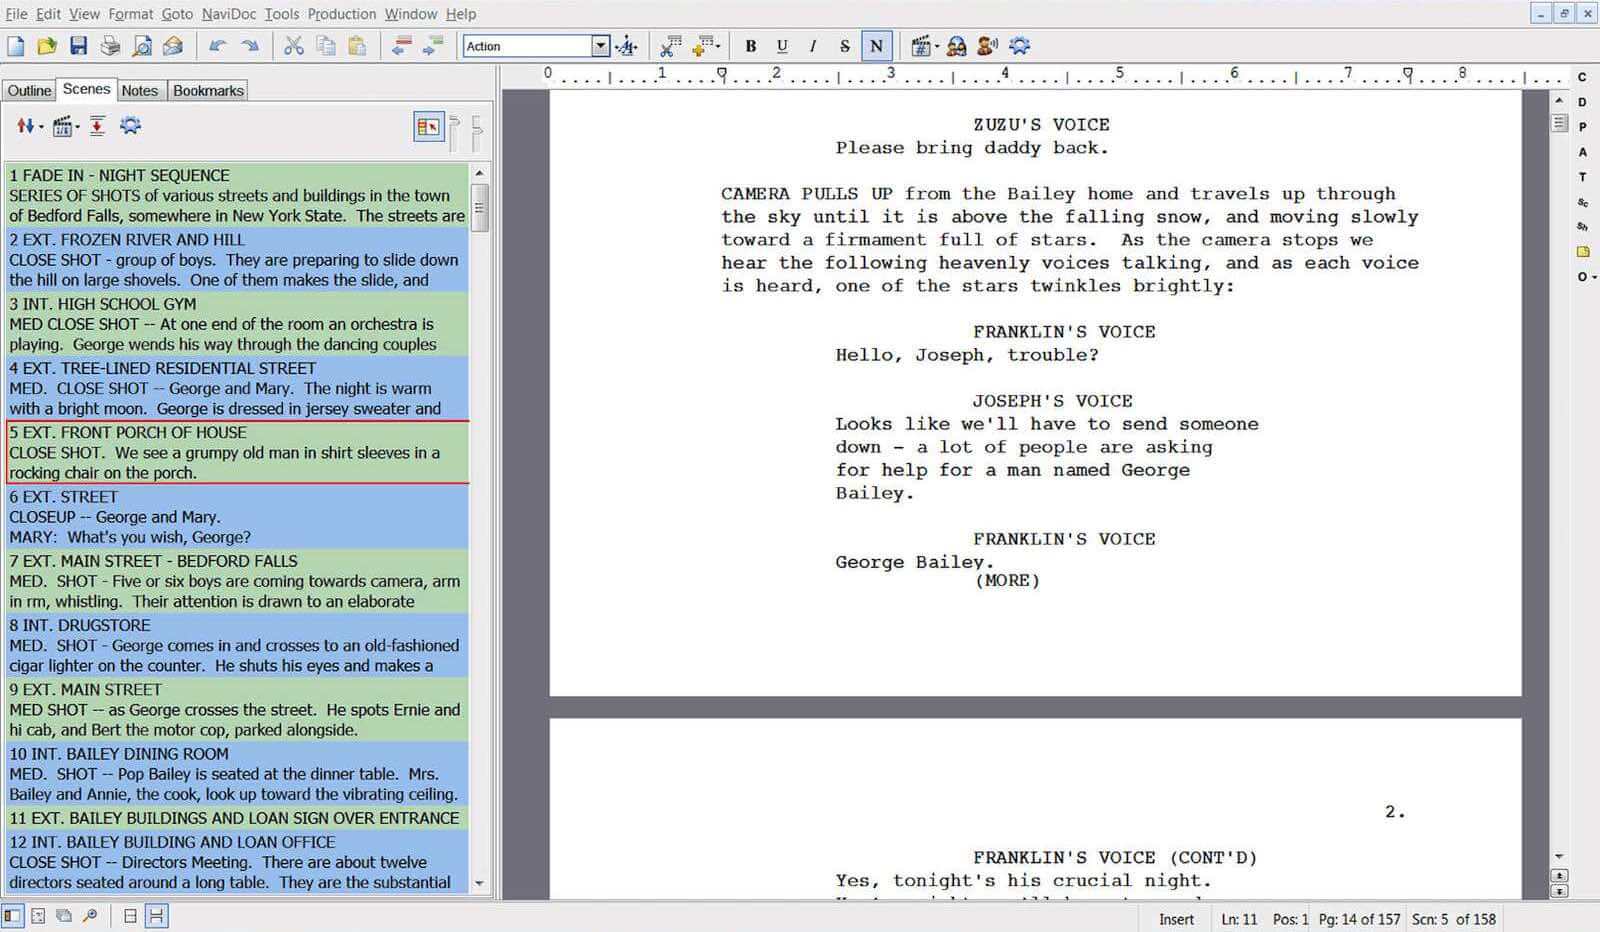The width and height of the screenshot is (1600, 932).
Task: Open the clapperboard production icon in main toolbar
Action: coord(921,46)
